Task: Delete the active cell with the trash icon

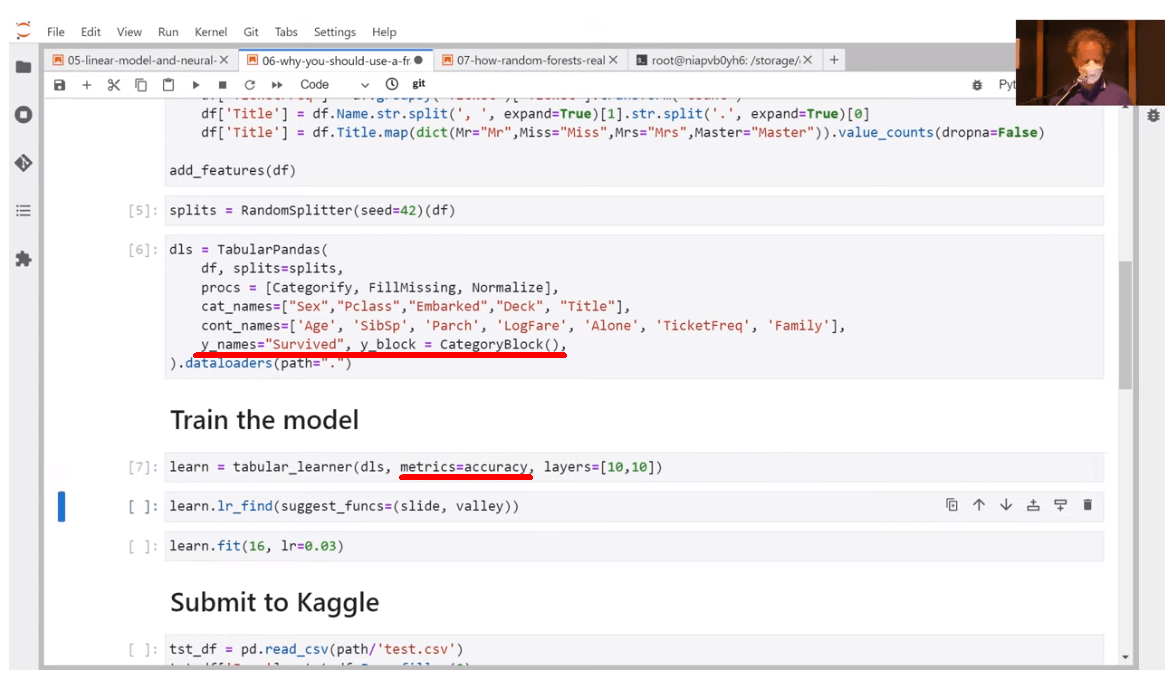Action: coord(1087,505)
